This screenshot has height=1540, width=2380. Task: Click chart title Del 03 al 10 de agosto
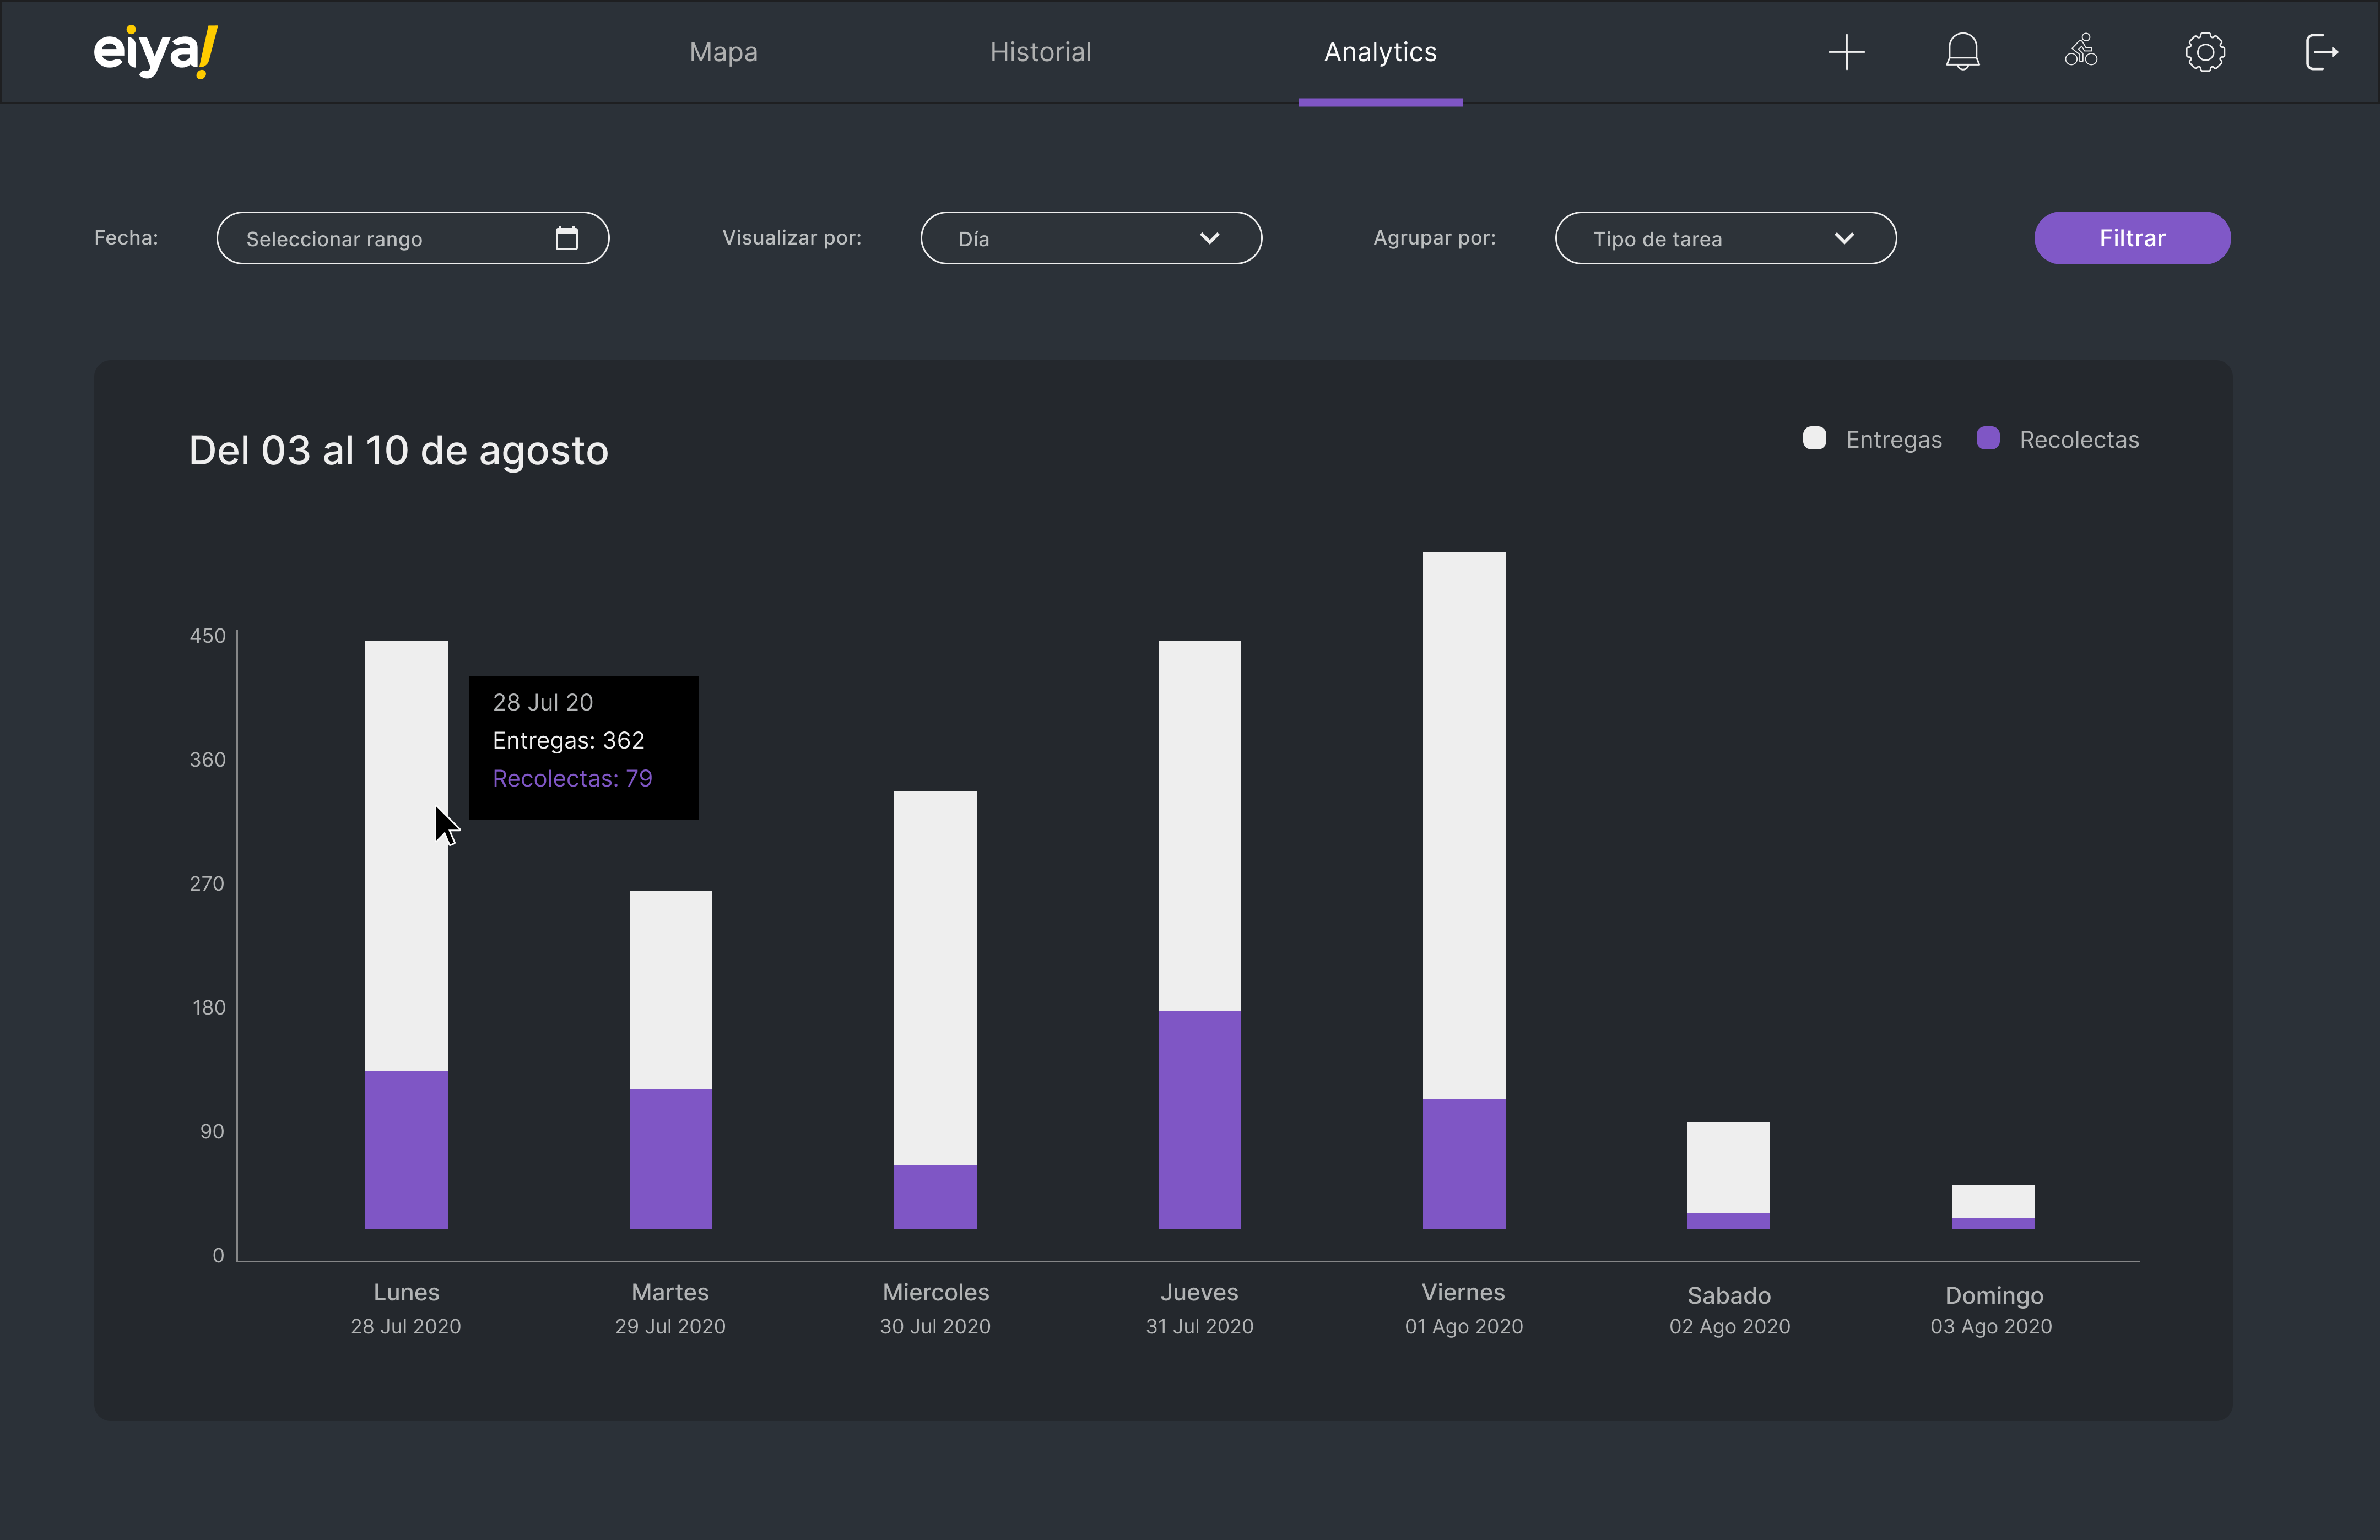(x=398, y=451)
